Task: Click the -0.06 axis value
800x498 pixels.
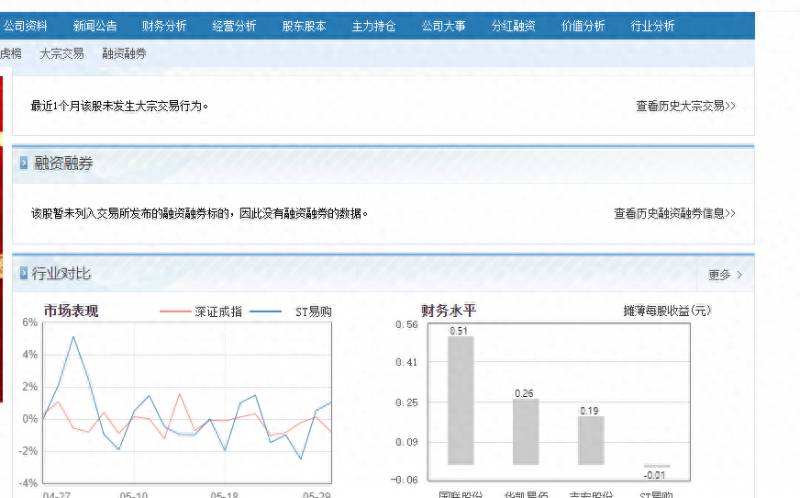Action: 405,480
